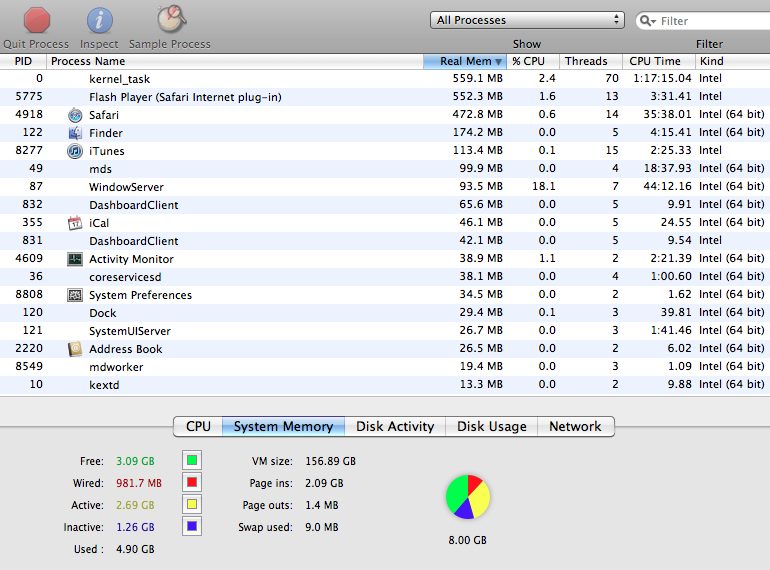The image size is (770, 570).
Task: Click the green Free memory swatch
Action: coord(192,461)
